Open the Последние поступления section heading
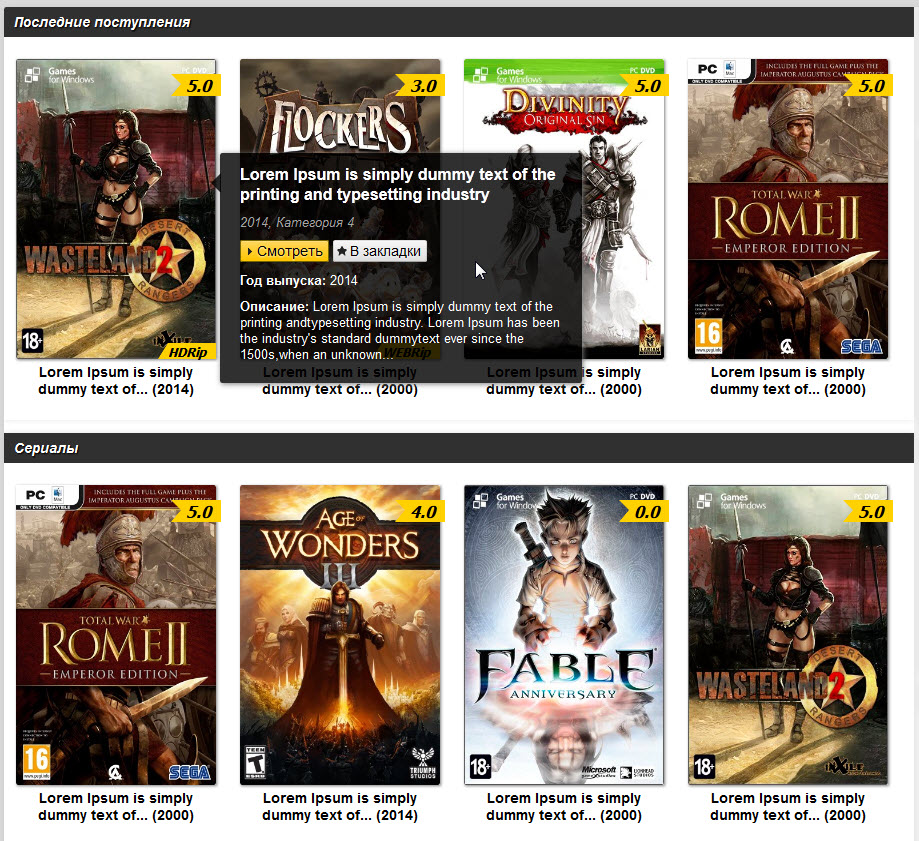 [102, 22]
